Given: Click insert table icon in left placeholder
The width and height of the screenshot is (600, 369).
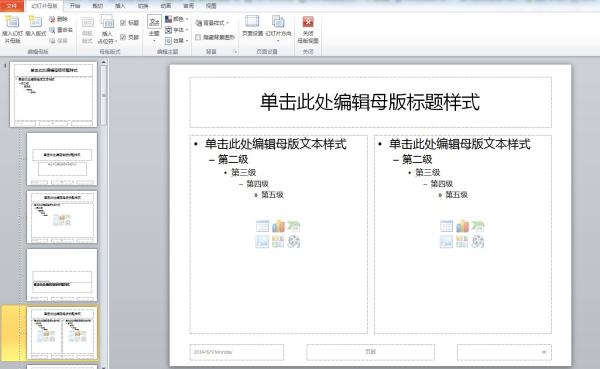Looking at the screenshot, I should [x=262, y=226].
